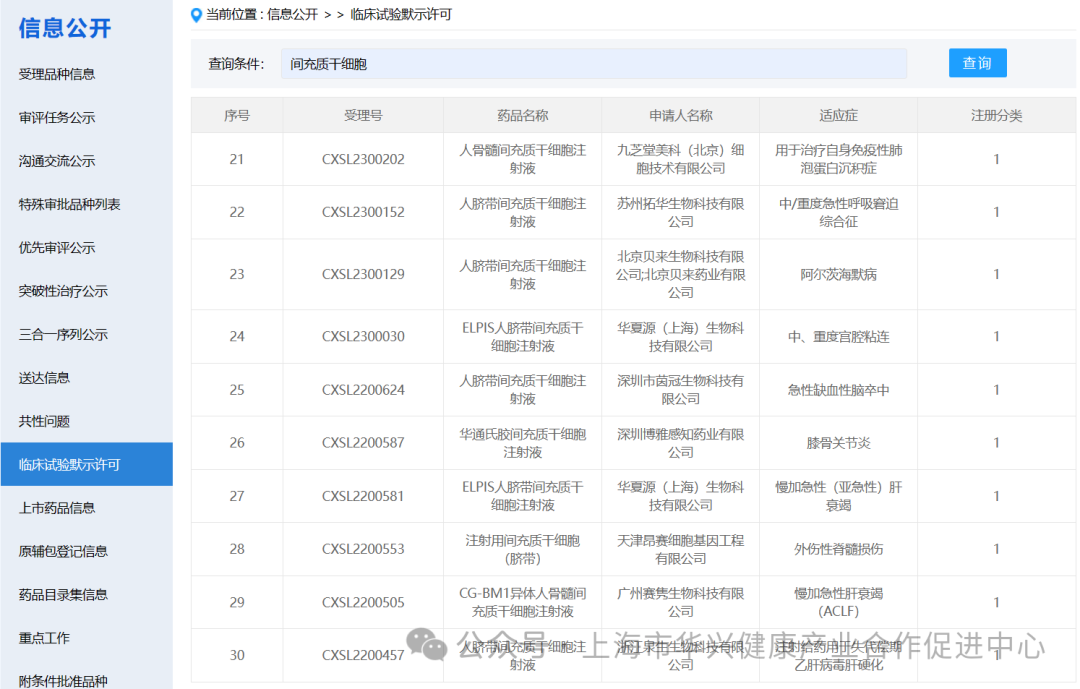Open 沟通交流公示 in the sidebar
1080x689 pixels.
click(x=57, y=161)
